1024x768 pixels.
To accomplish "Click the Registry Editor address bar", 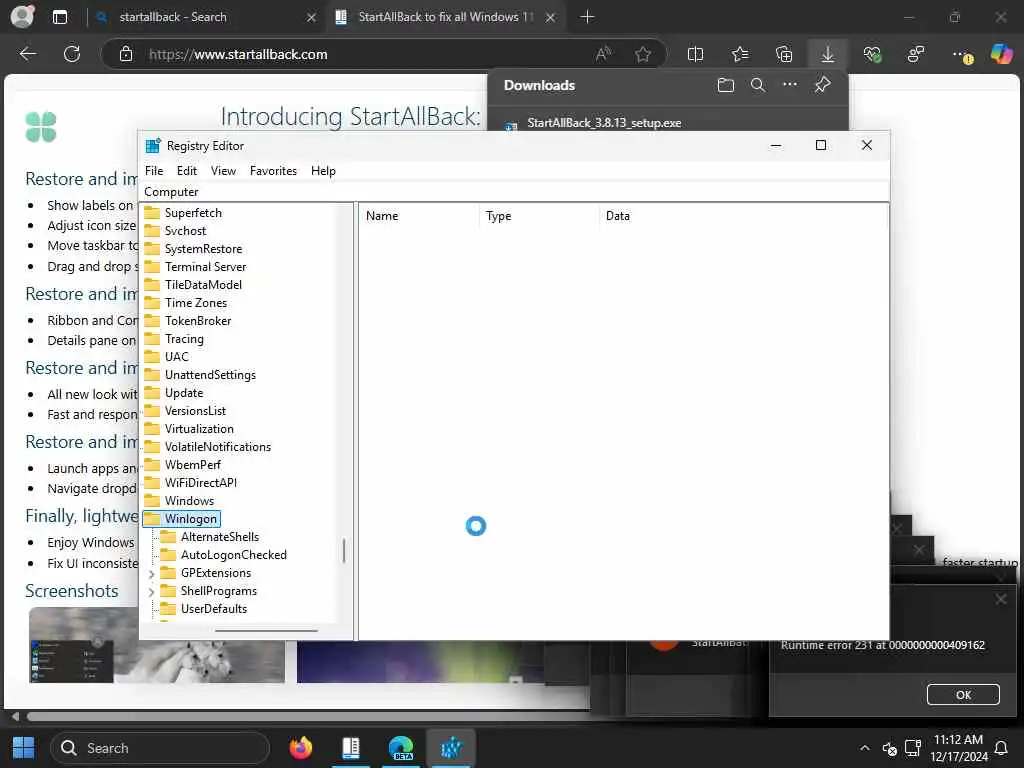I will [x=515, y=192].
